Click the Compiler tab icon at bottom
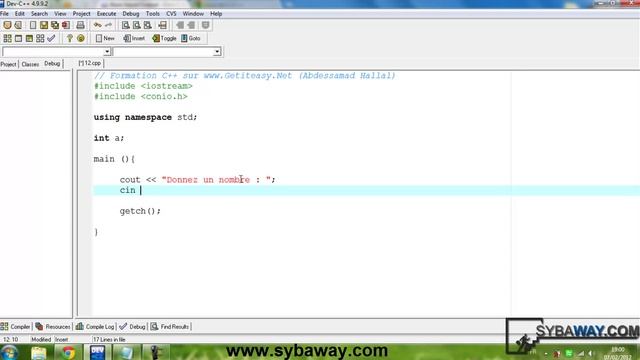The width and height of the screenshot is (640, 360). click(x=4, y=327)
